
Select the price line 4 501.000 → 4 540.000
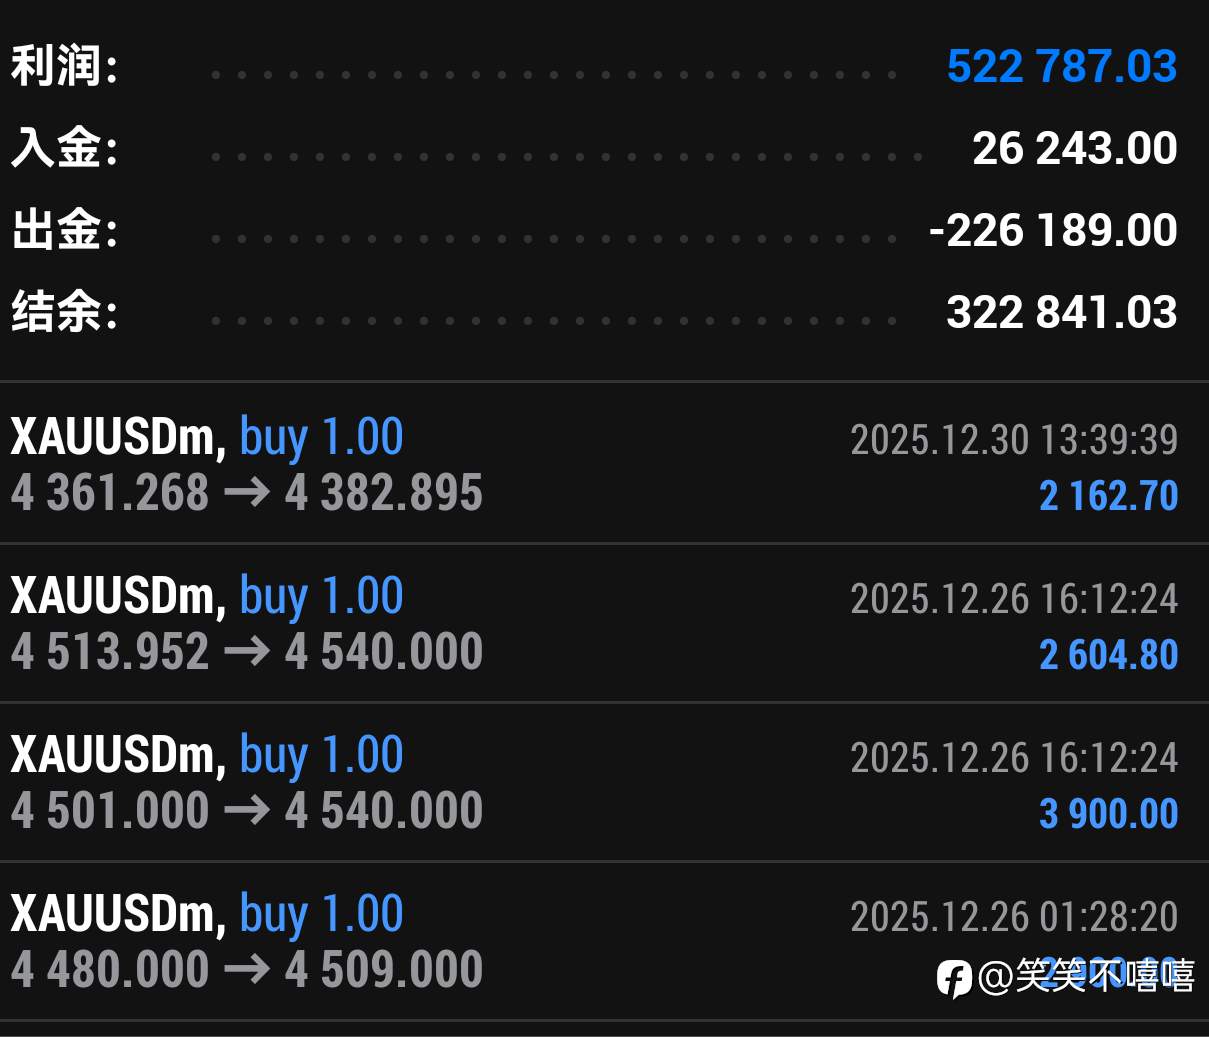(x=247, y=811)
